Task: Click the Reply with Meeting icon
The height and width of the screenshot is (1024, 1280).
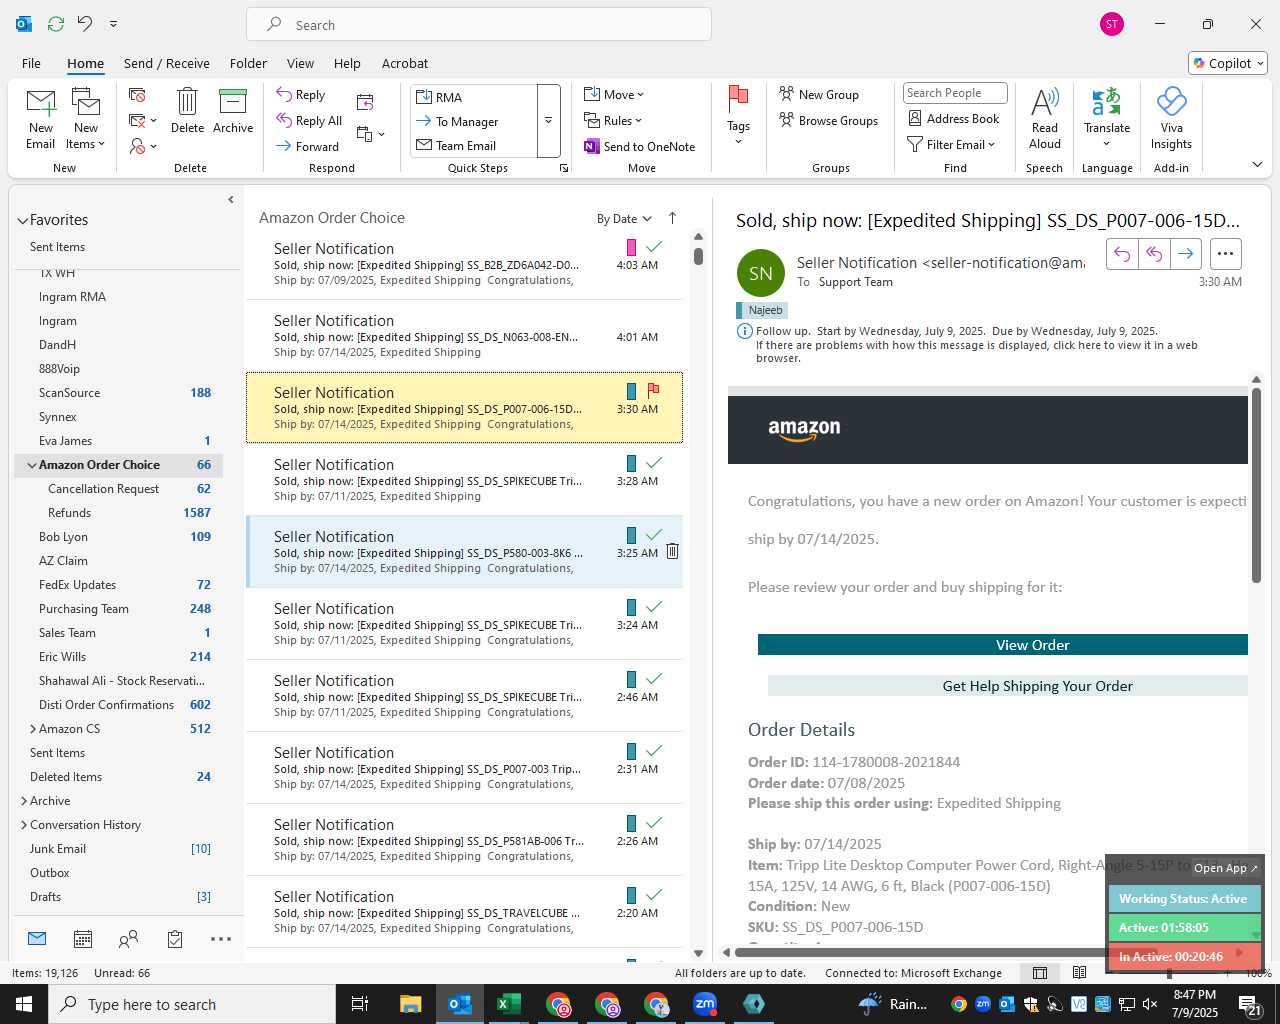Action: (x=365, y=102)
